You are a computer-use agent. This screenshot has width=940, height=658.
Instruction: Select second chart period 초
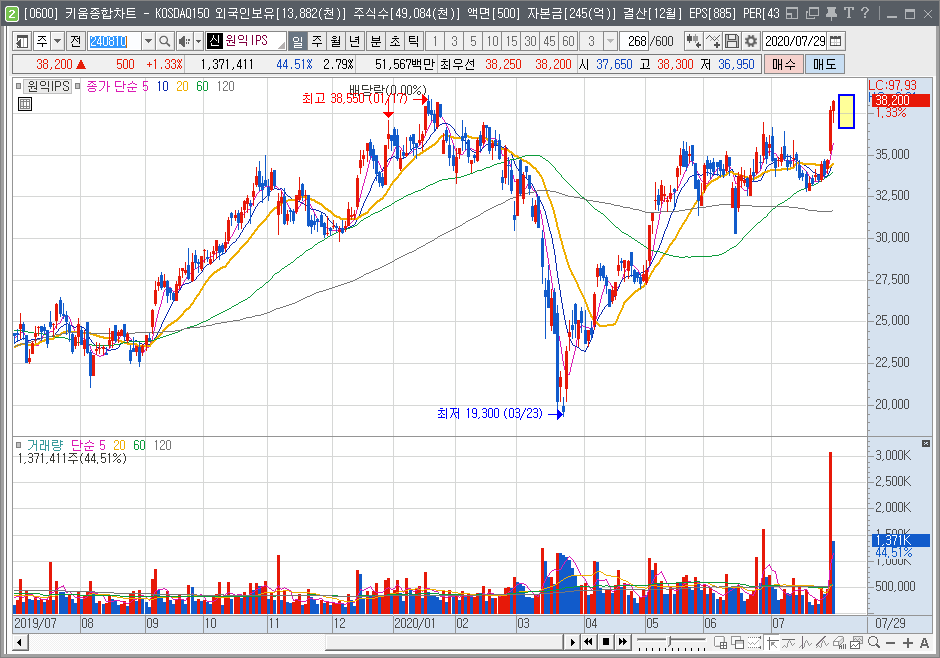coord(394,41)
